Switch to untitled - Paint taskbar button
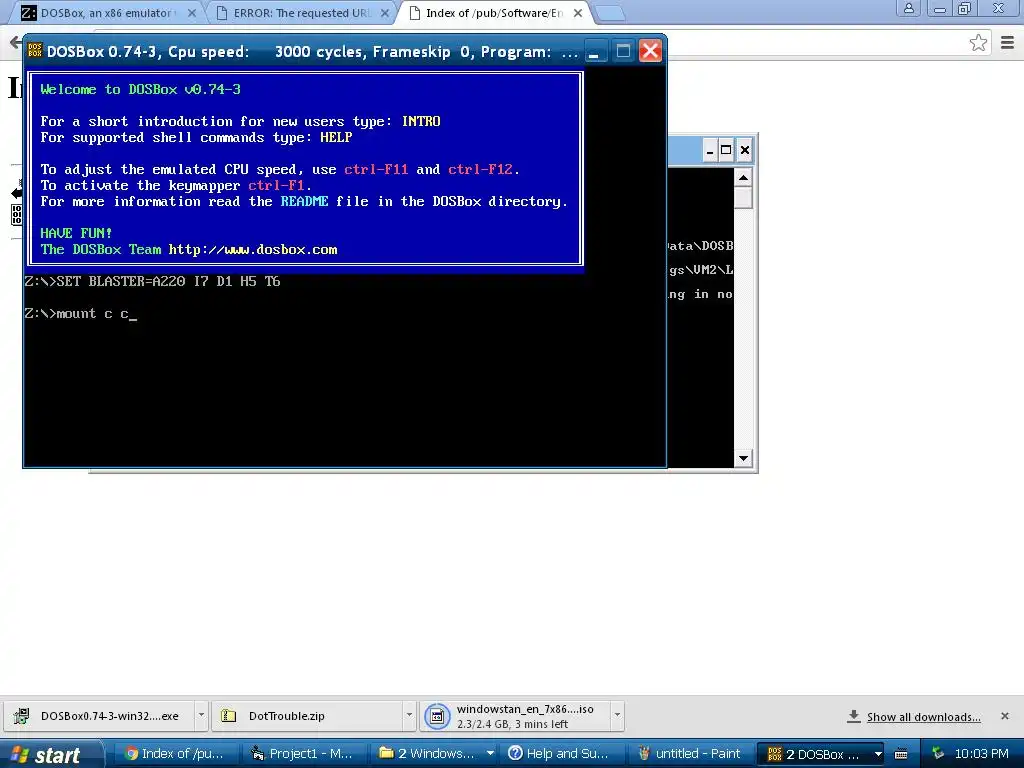The image size is (1024, 768). (688, 754)
